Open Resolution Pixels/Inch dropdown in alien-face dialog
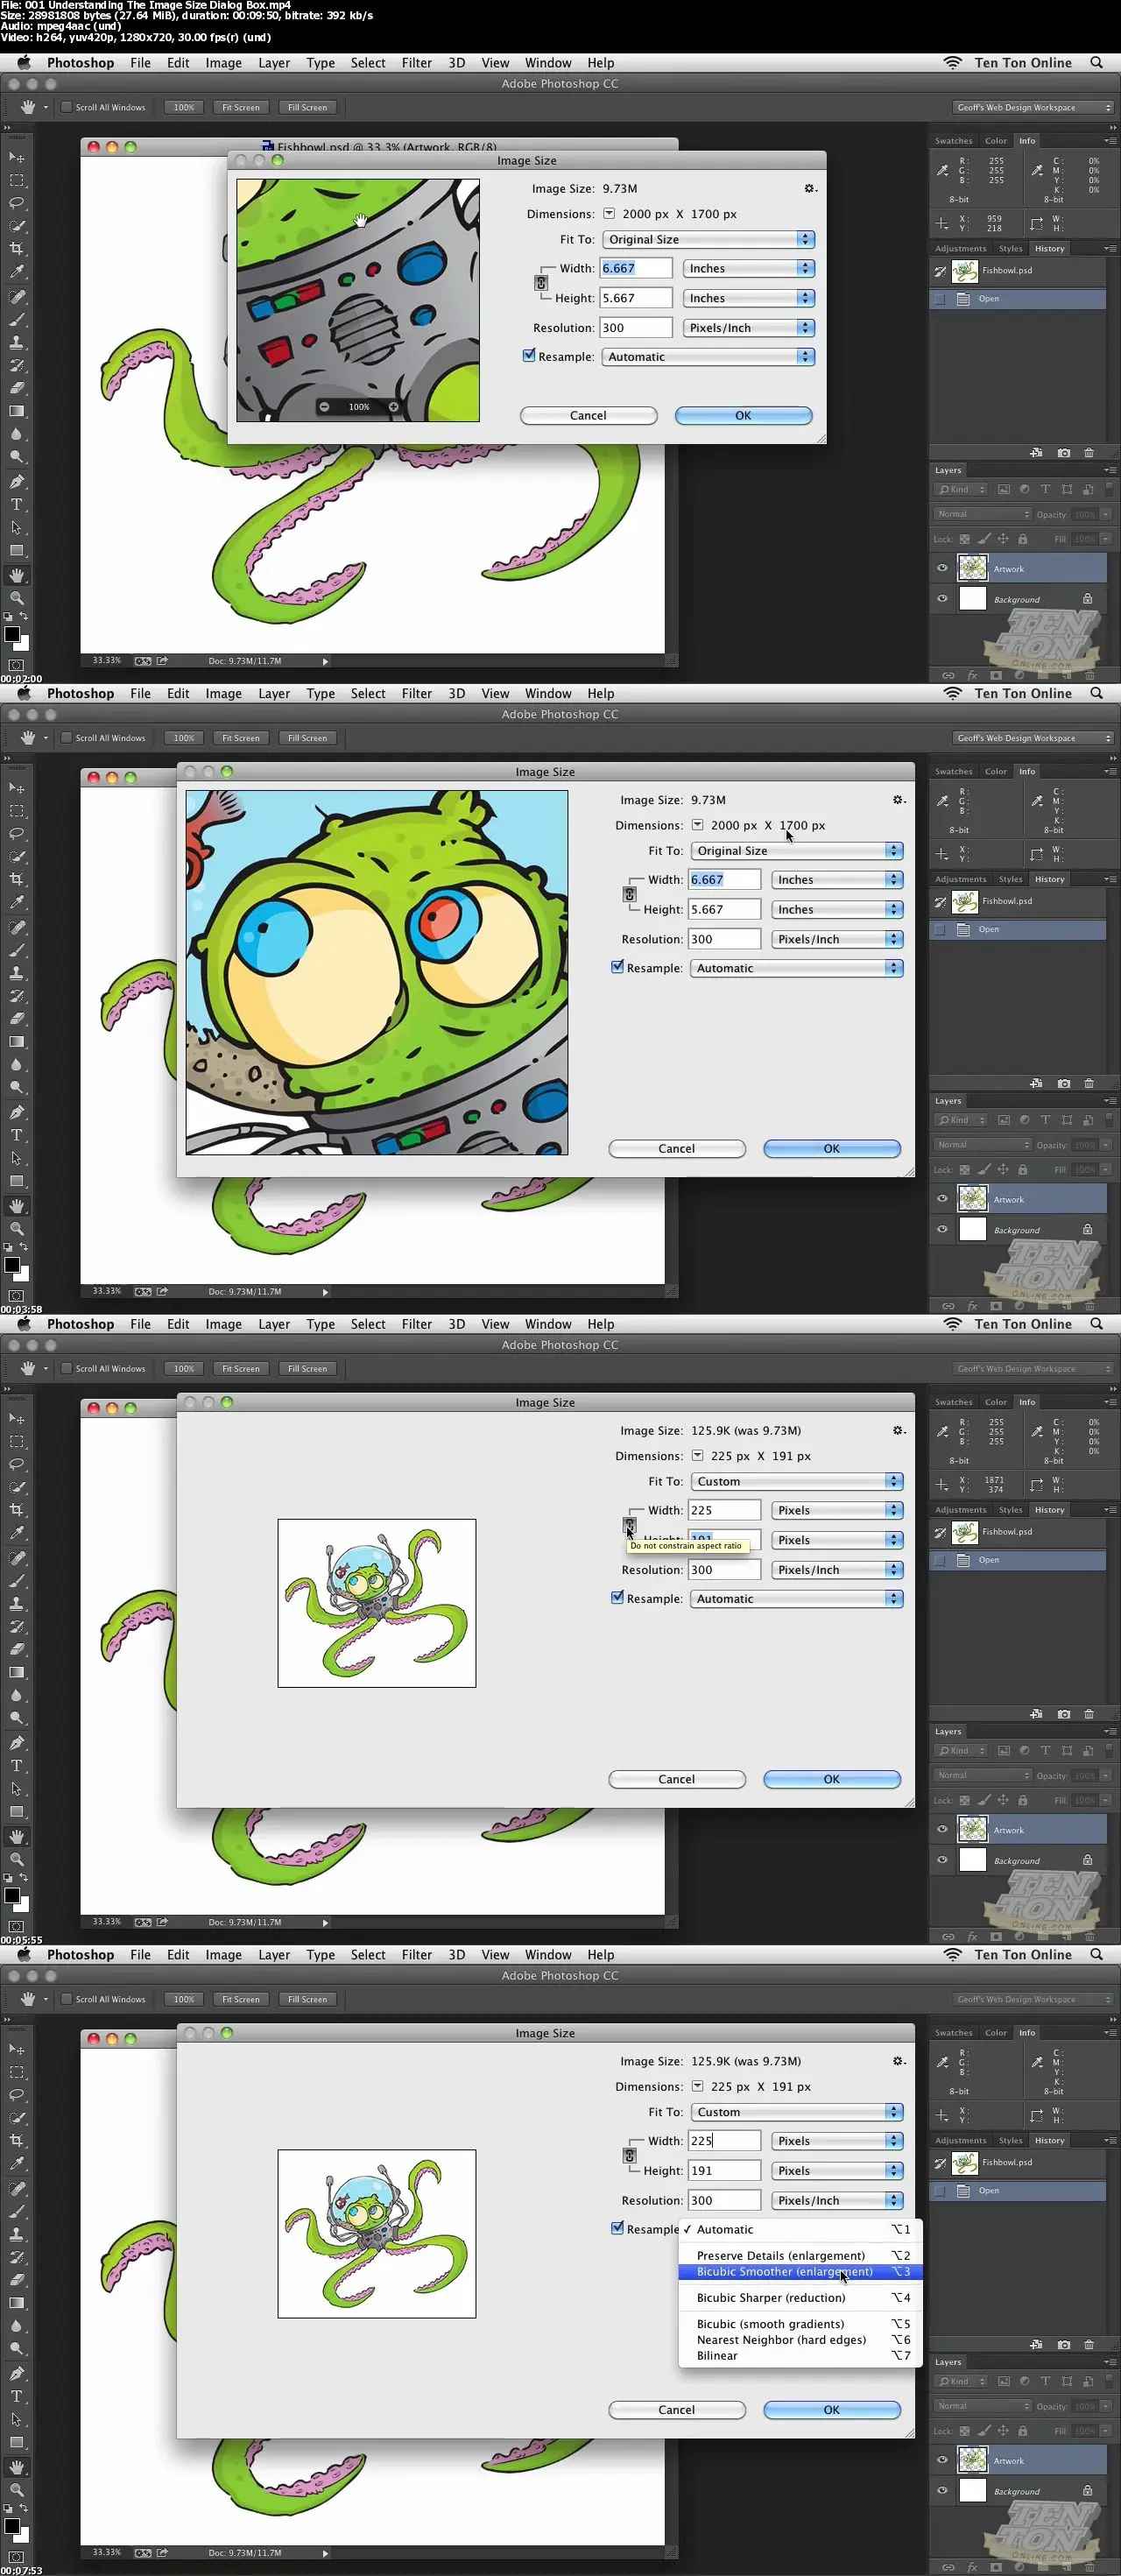The height and width of the screenshot is (2576, 1121). [837, 939]
